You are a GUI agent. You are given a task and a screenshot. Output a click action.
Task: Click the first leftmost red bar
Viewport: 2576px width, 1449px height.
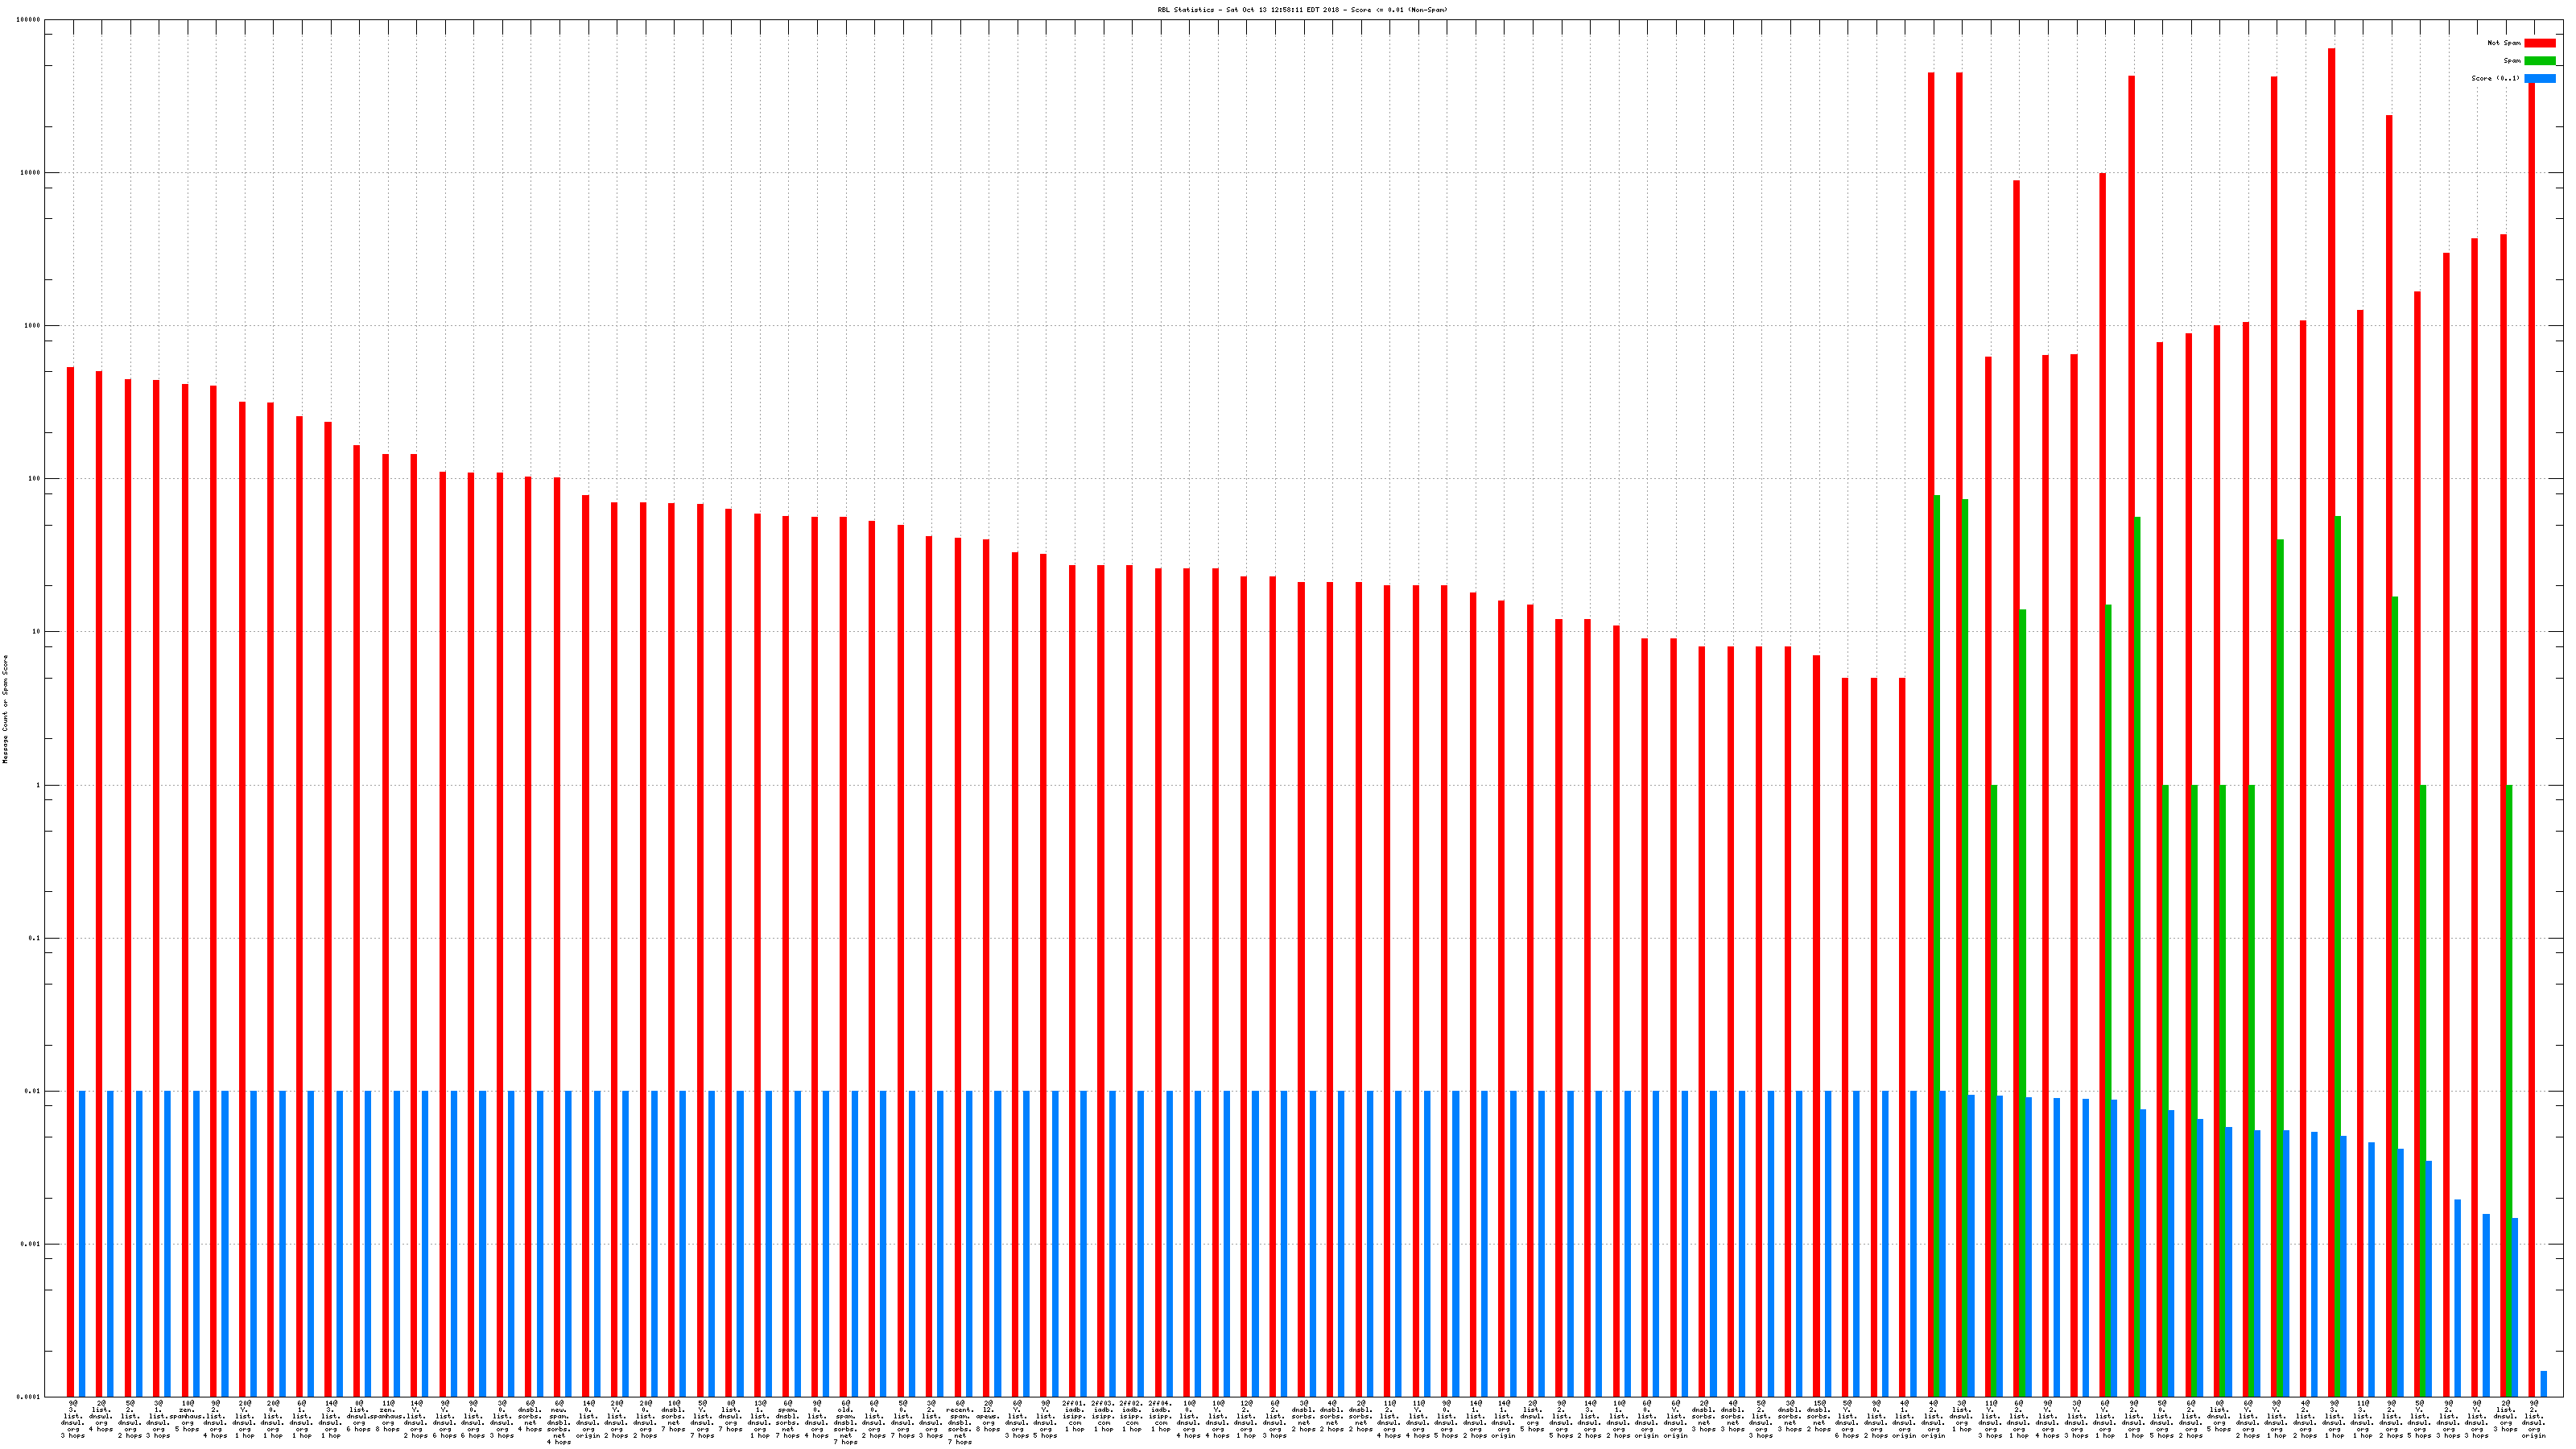point(70,880)
